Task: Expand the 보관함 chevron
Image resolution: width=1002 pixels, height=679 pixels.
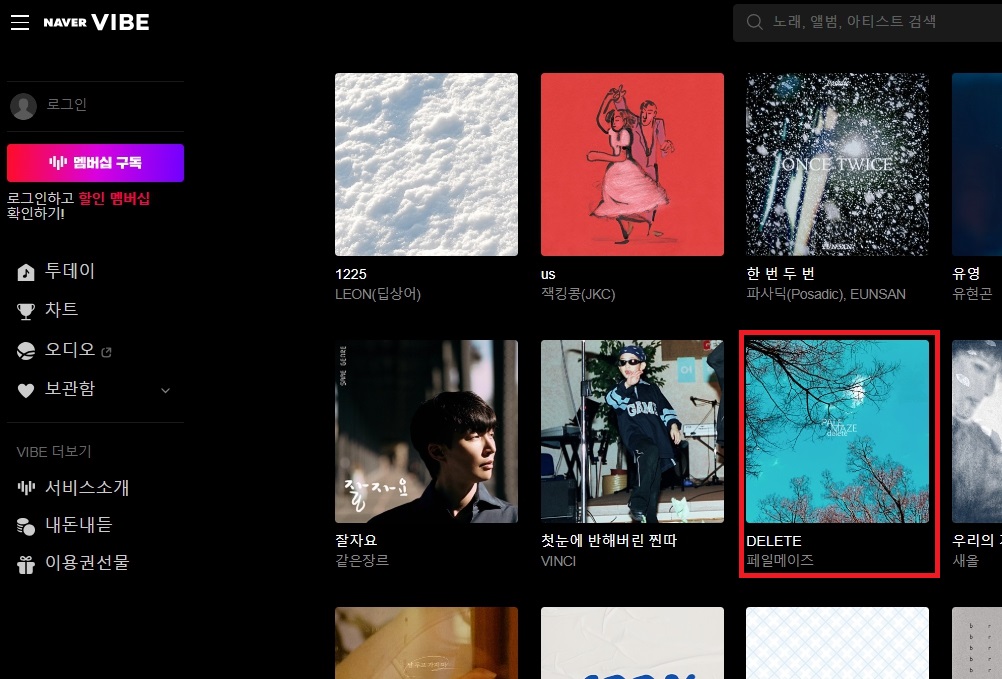Action: (x=166, y=390)
